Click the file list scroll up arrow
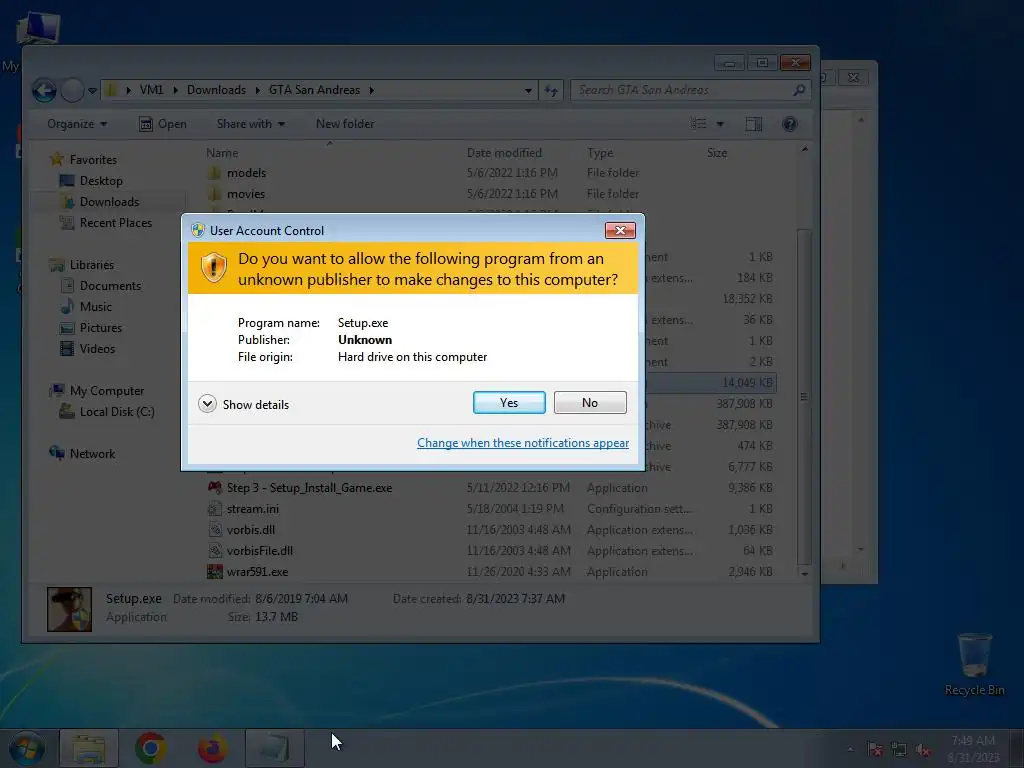The width and height of the screenshot is (1024, 768). pos(805,150)
